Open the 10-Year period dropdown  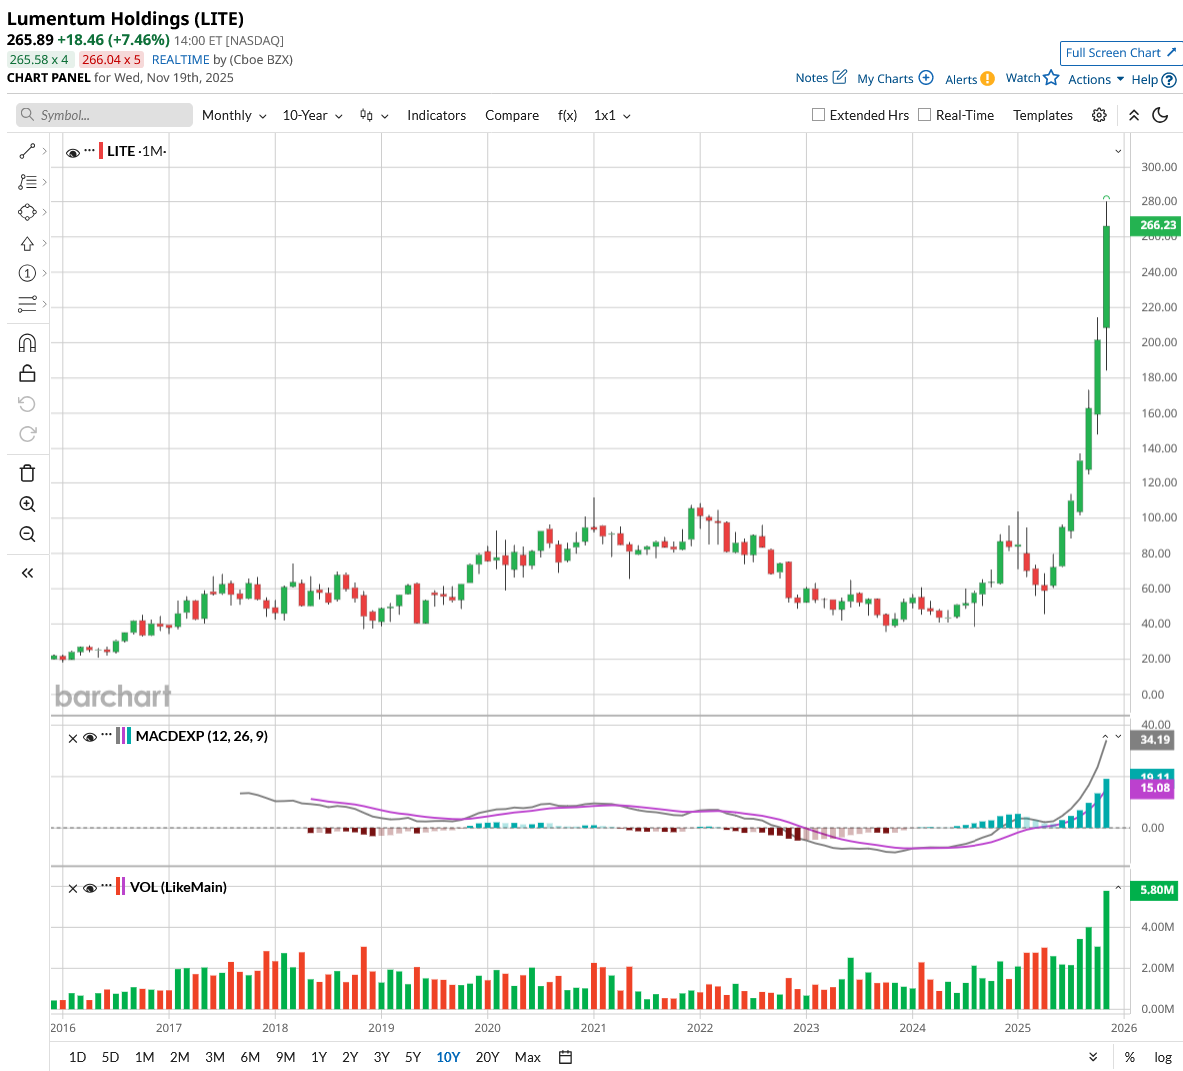pos(312,115)
